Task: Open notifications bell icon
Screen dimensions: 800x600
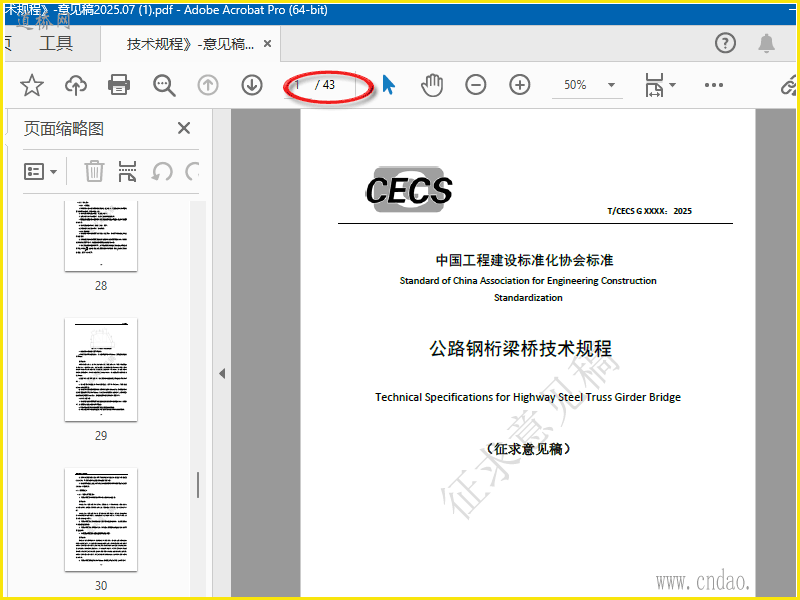Action: (766, 43)
